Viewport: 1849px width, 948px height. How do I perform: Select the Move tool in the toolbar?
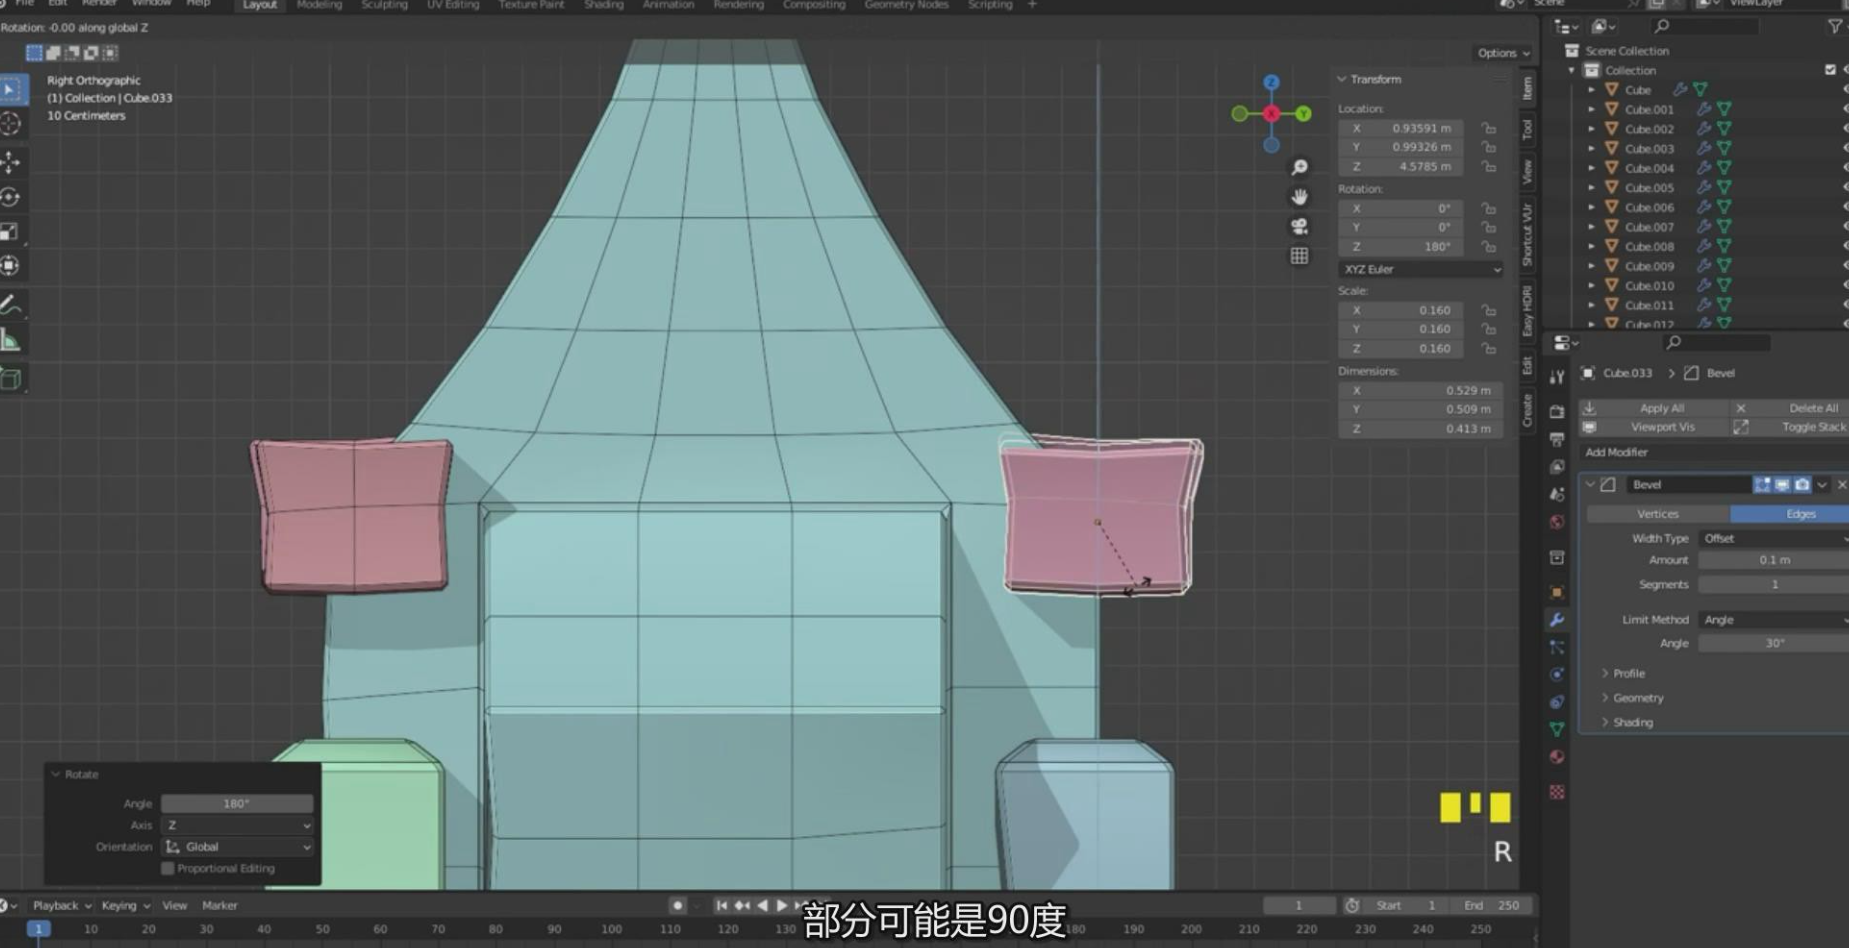(x=11, y=161)
